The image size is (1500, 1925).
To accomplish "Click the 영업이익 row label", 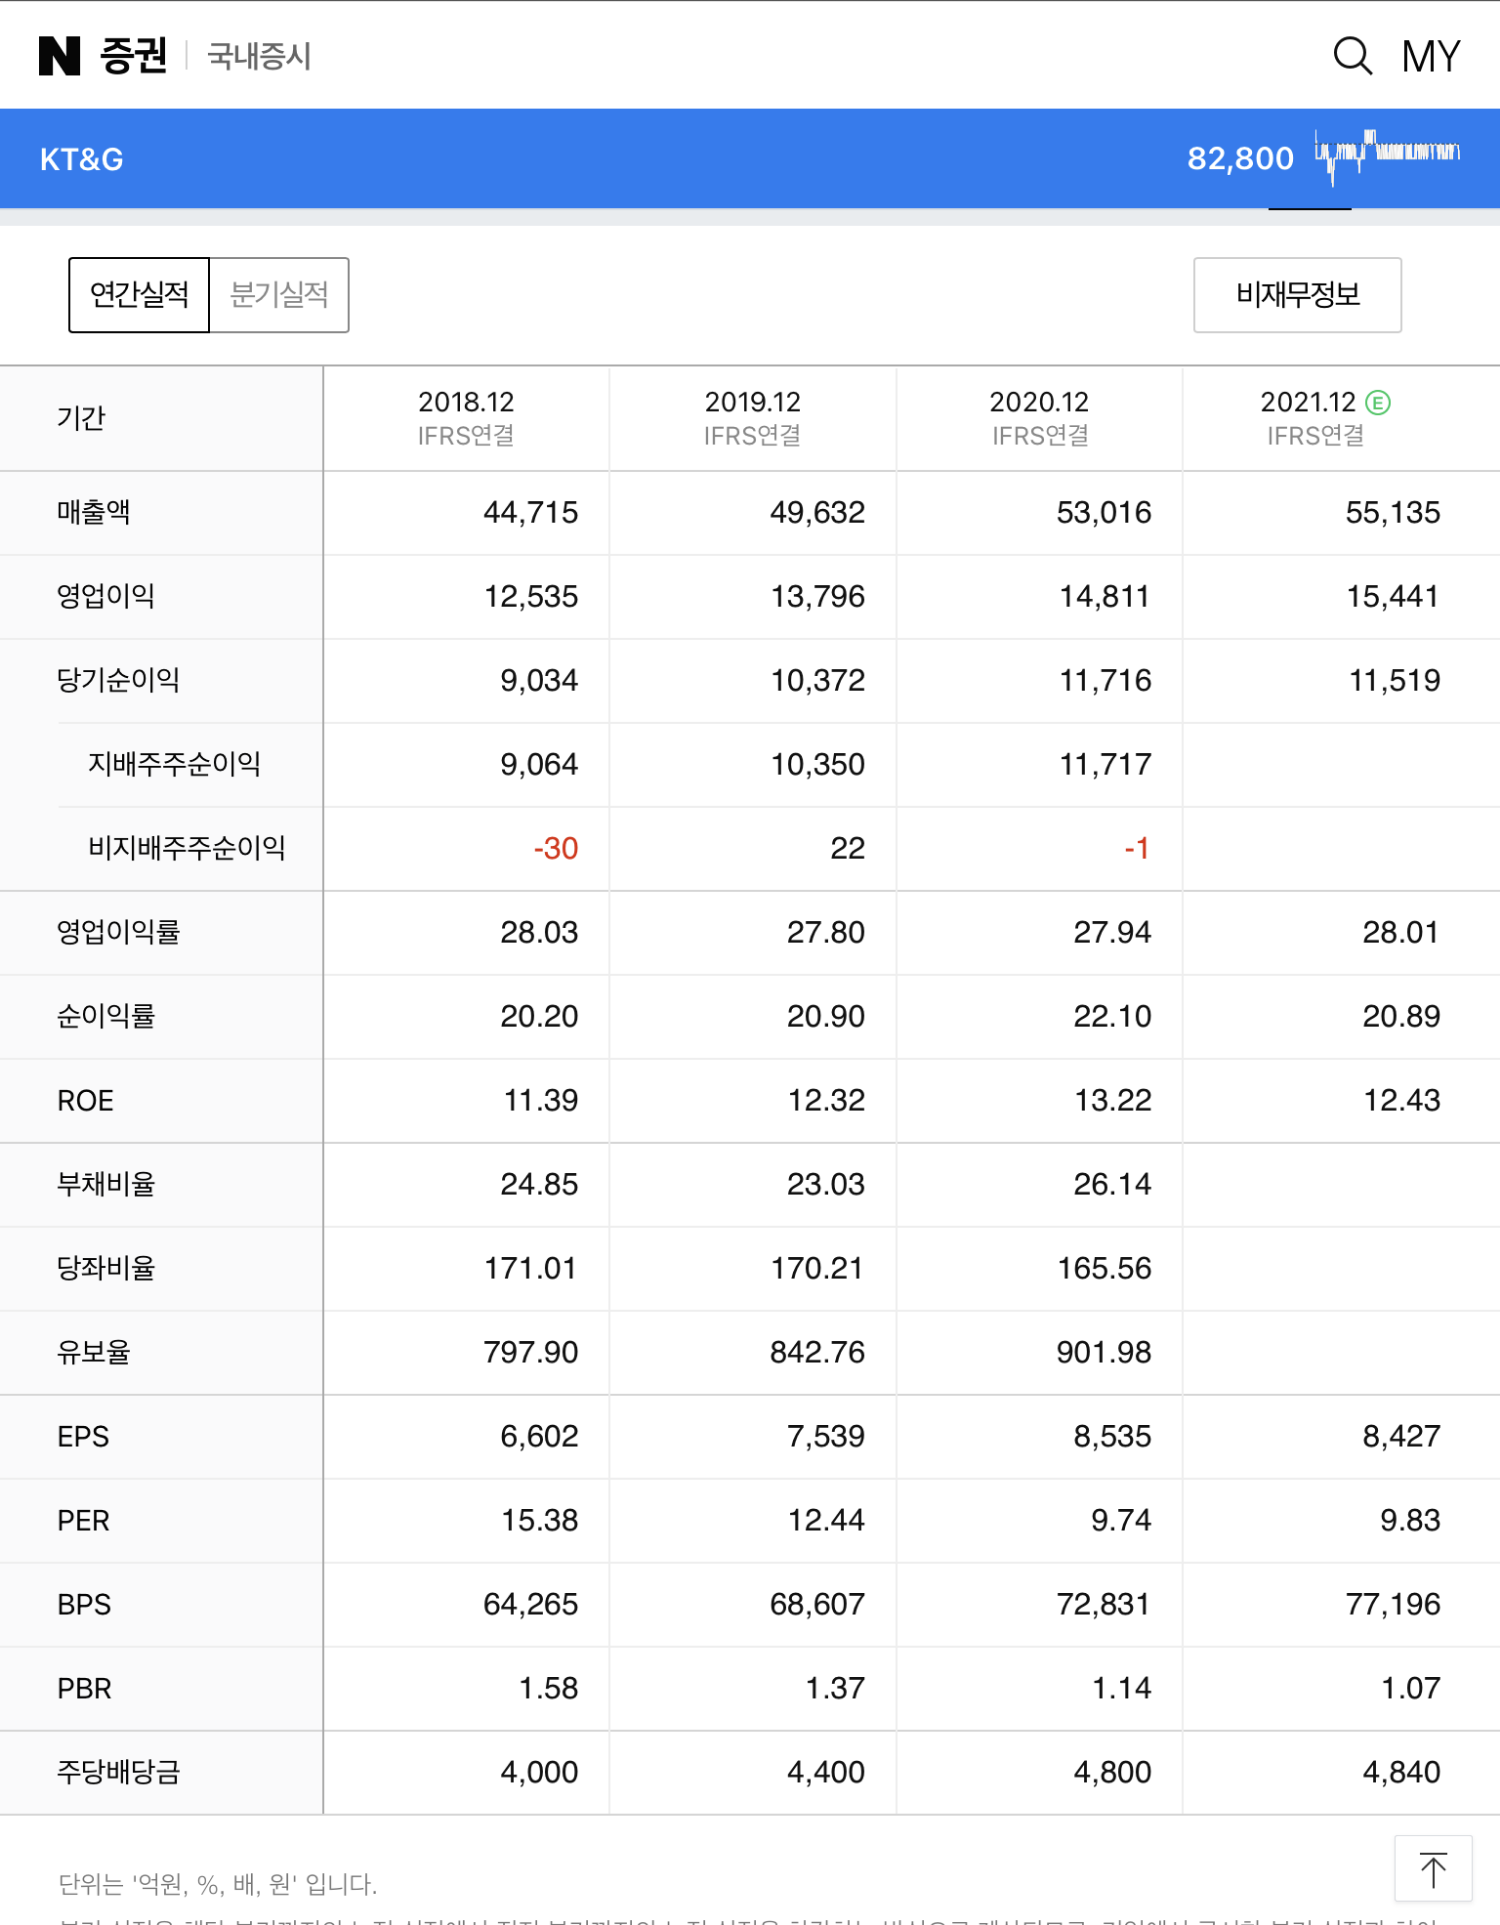I will (106, 597).
